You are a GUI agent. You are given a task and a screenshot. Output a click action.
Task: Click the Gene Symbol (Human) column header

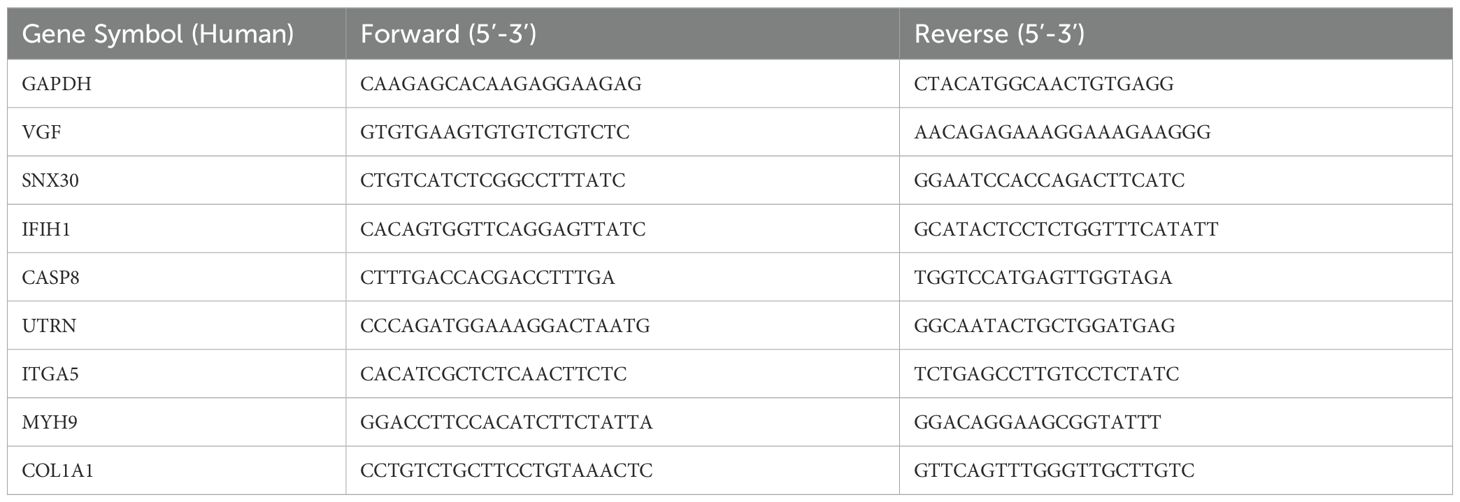pos(157,35)
